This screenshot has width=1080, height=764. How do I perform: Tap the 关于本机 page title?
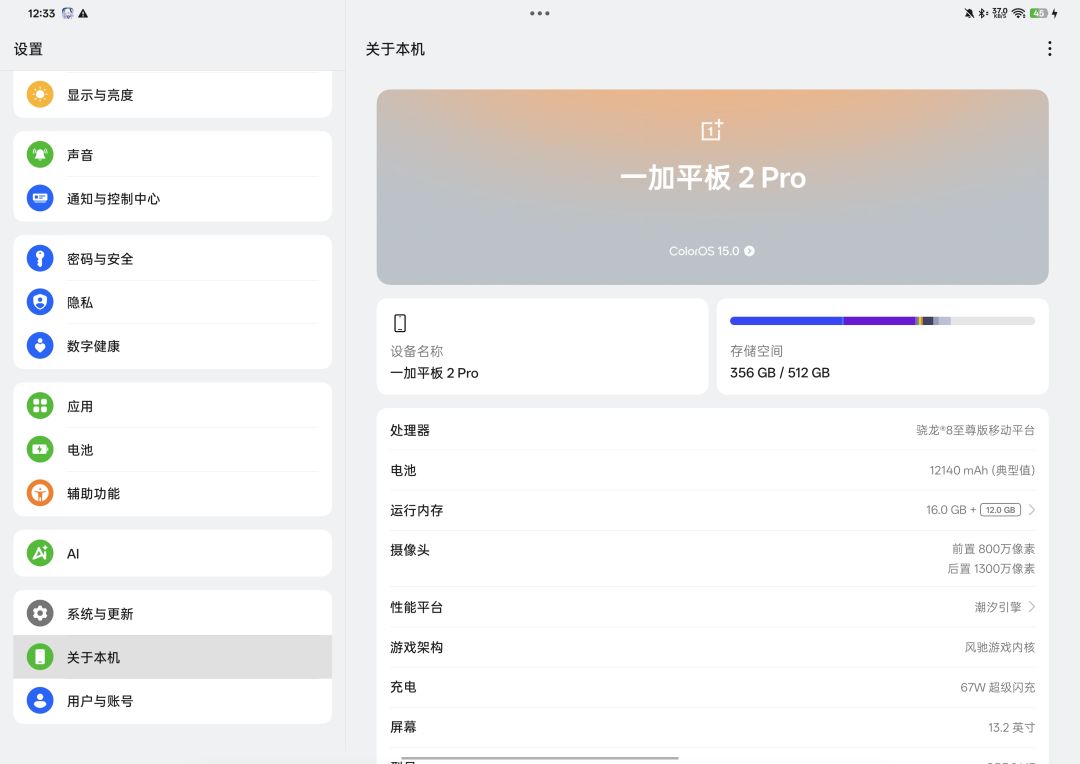coord(395,49)
